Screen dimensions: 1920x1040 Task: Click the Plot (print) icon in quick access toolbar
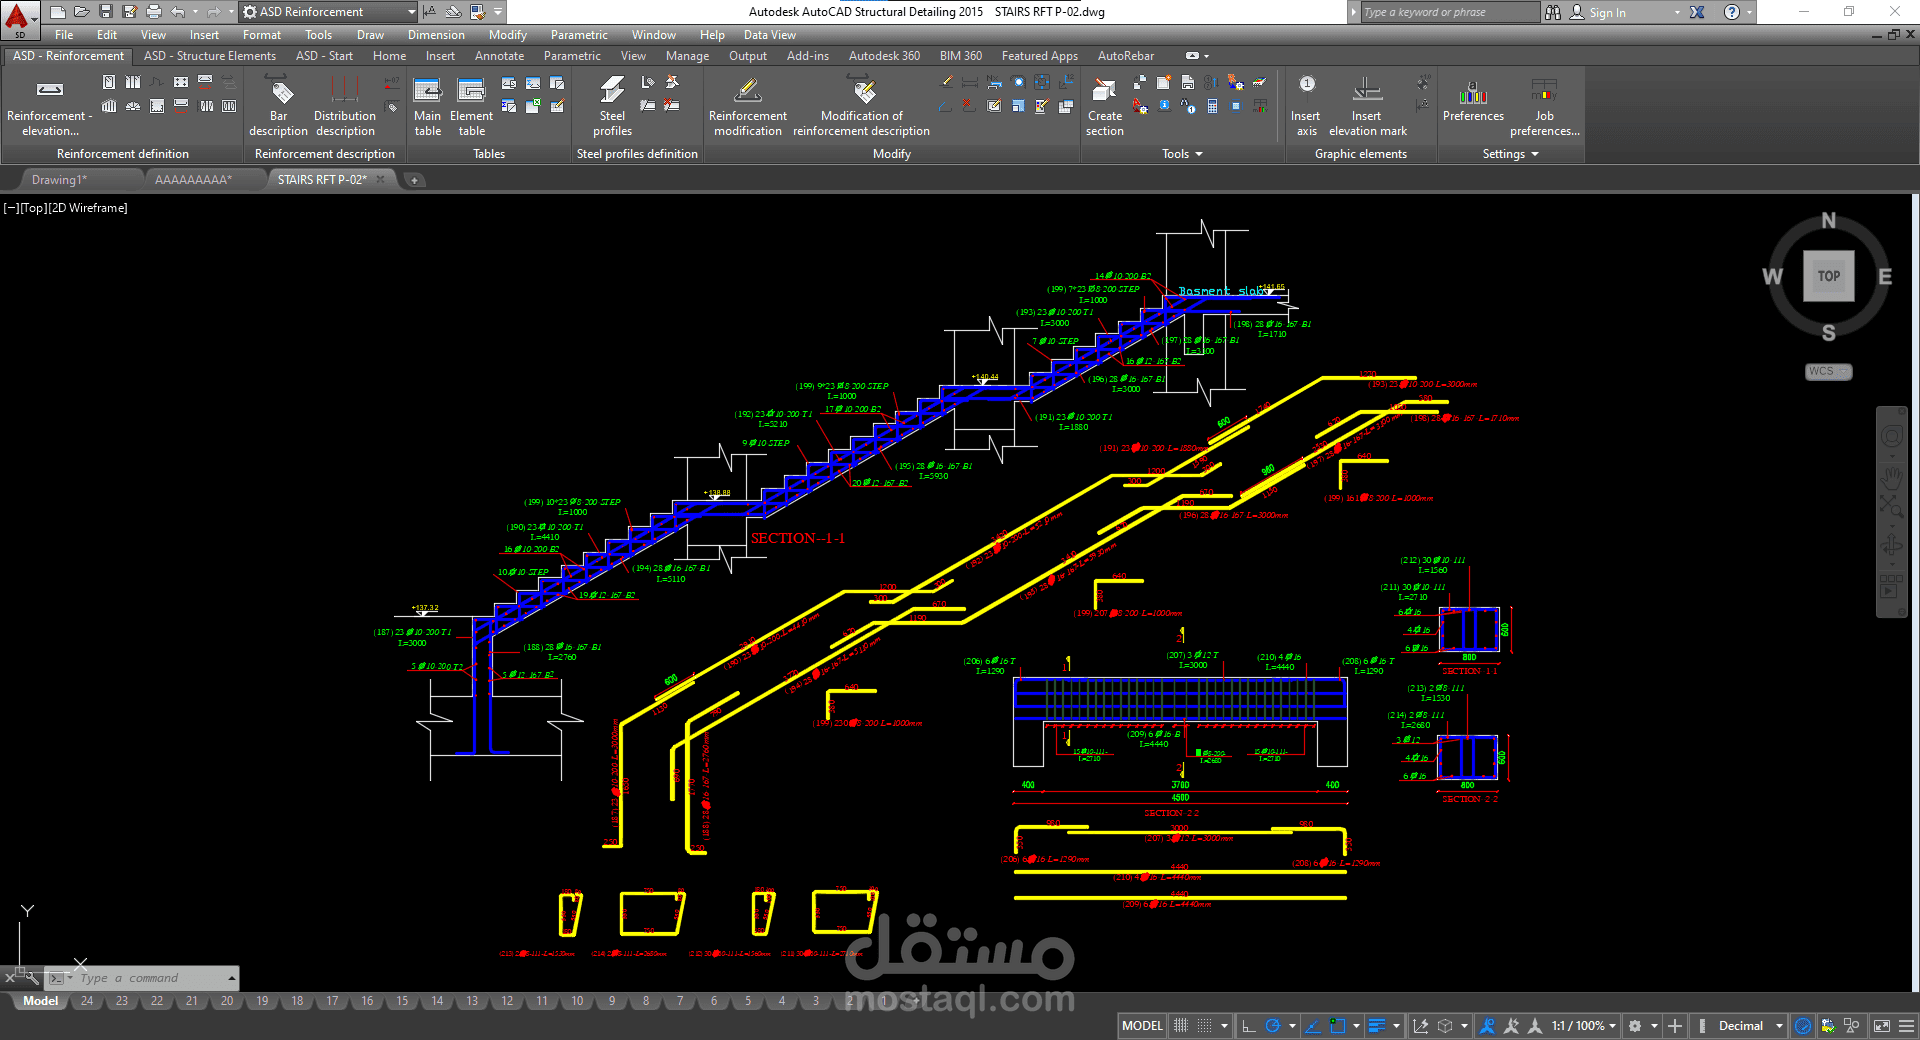pos(154,12)
